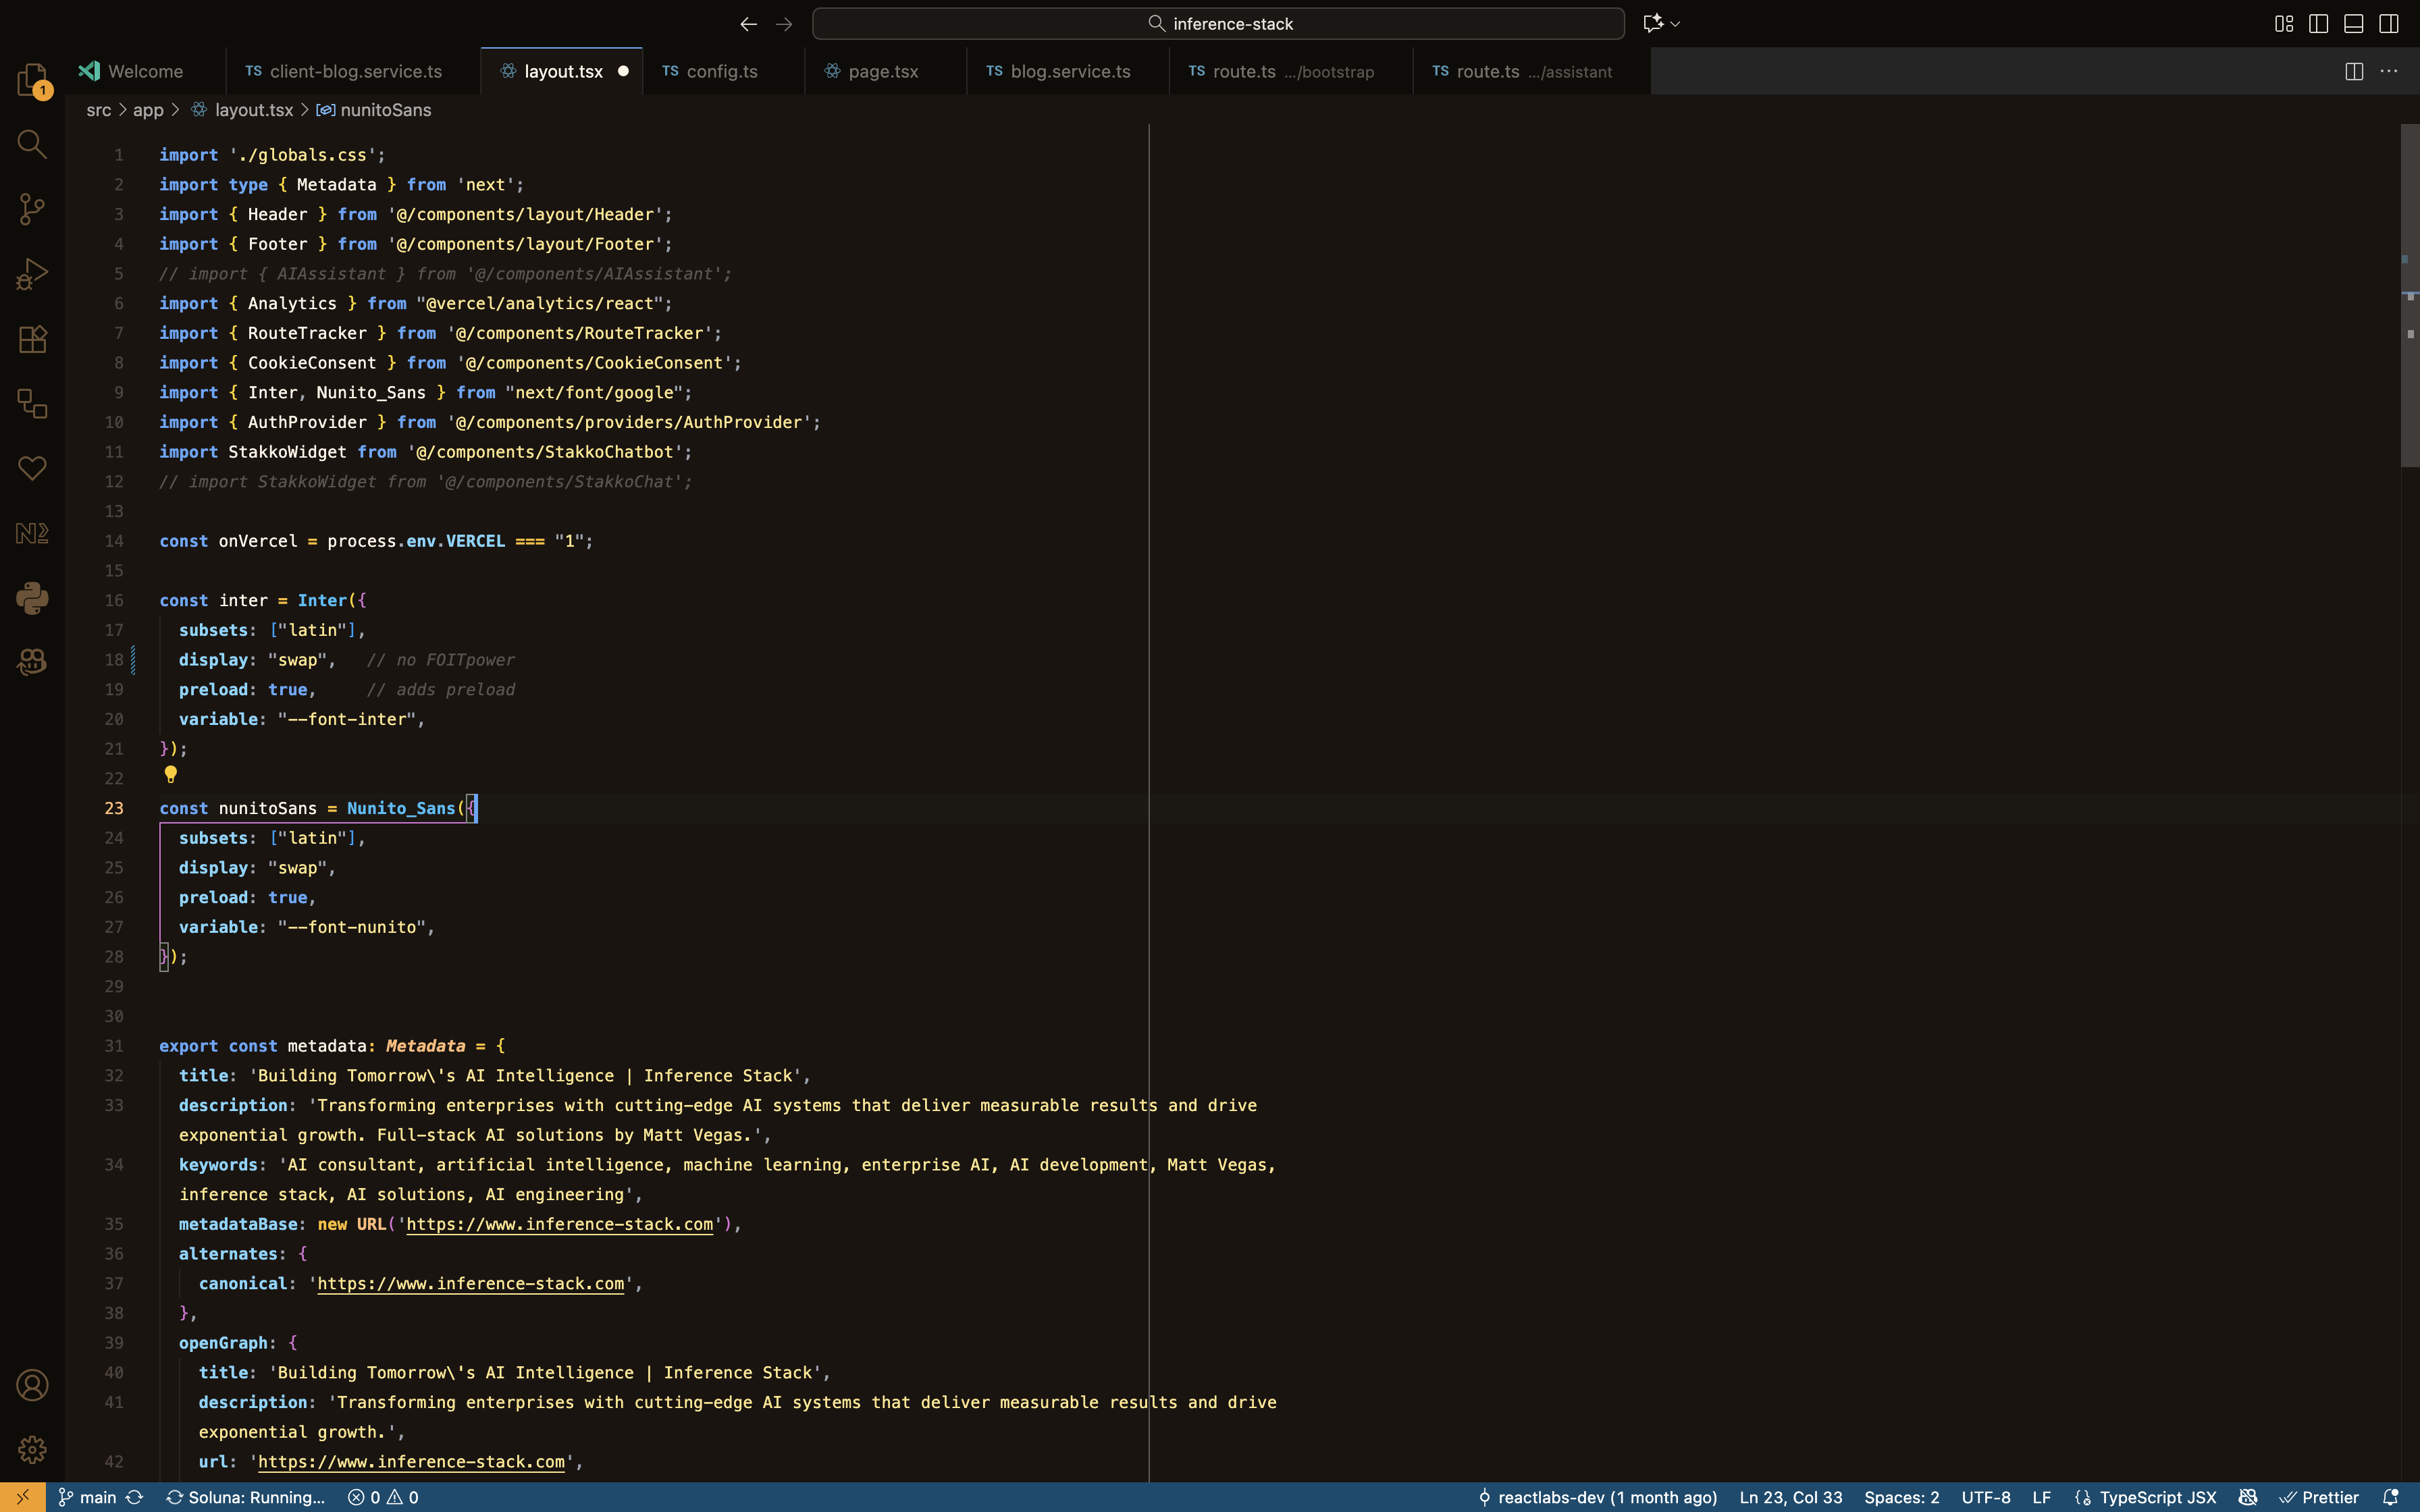The height and width of the screenshot is (1512, 2420).
Task: Open the dropdown arrow next to the Copilot icon
Action: [x=1676, y=24]
